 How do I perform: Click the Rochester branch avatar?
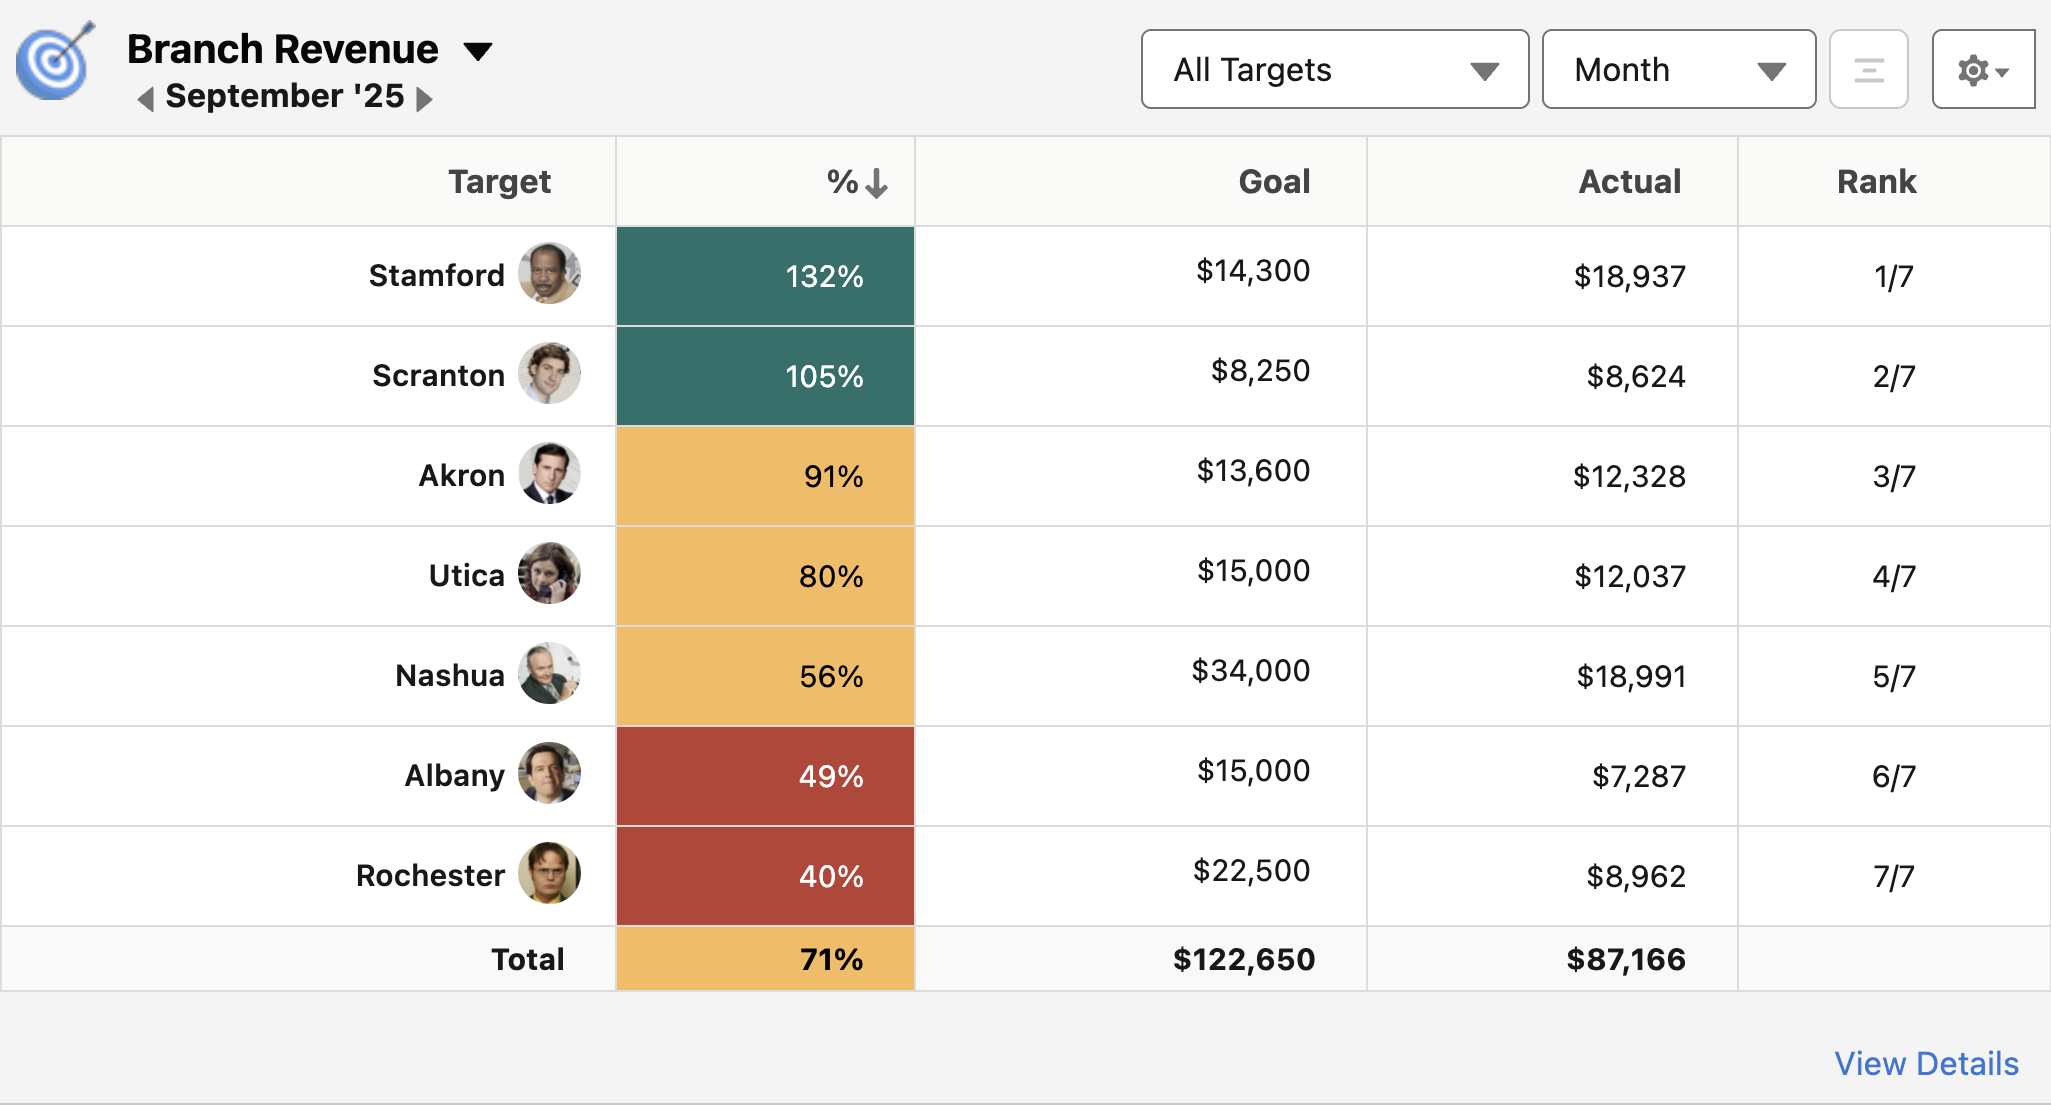[548, 874]
